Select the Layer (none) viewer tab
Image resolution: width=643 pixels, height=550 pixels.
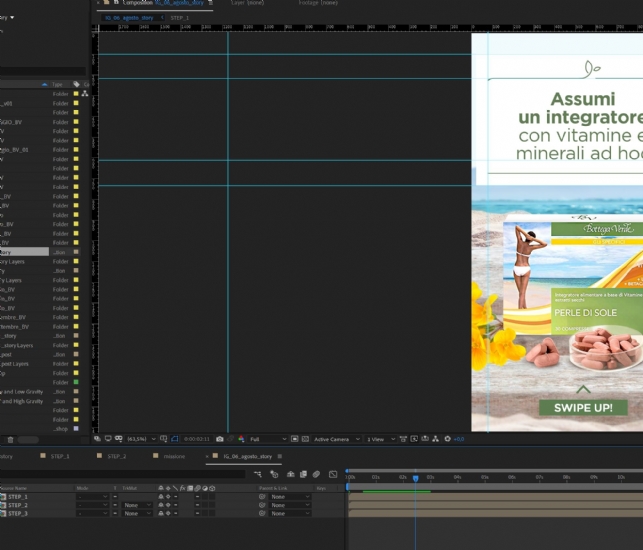248,3
